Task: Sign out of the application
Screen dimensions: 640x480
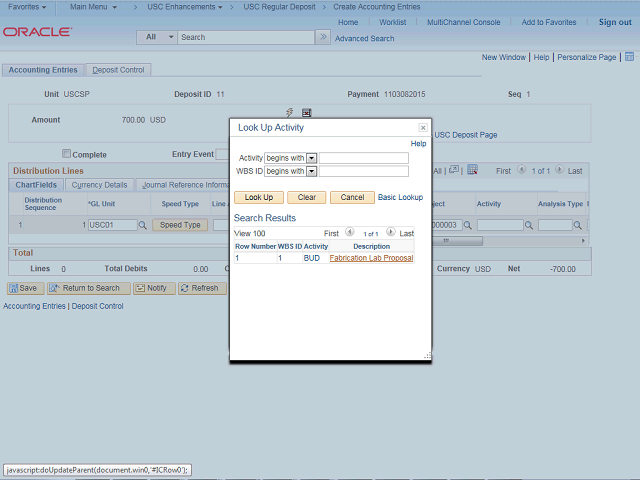Action: 615,22
